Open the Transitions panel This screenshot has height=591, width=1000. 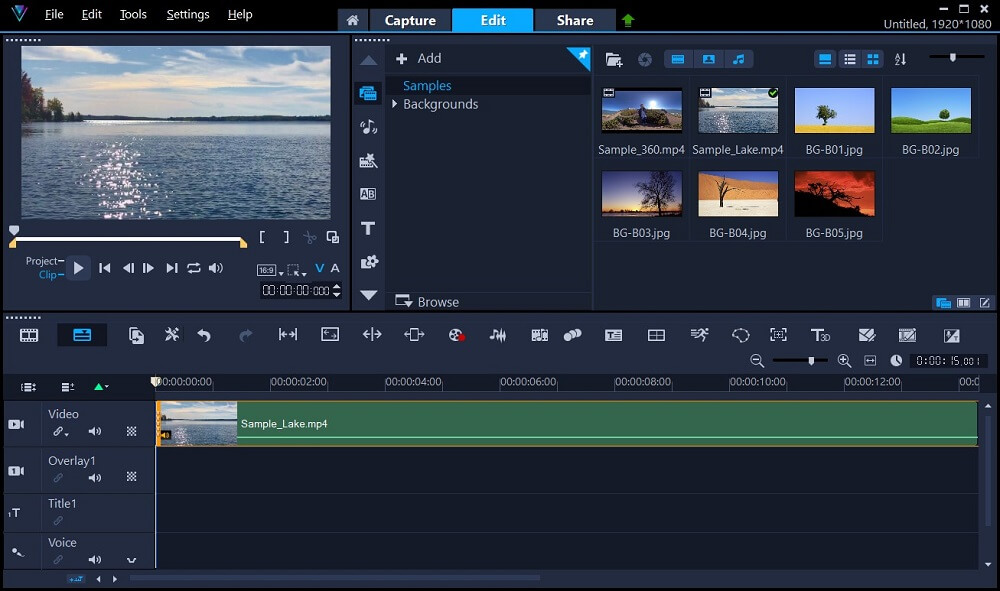368,193
